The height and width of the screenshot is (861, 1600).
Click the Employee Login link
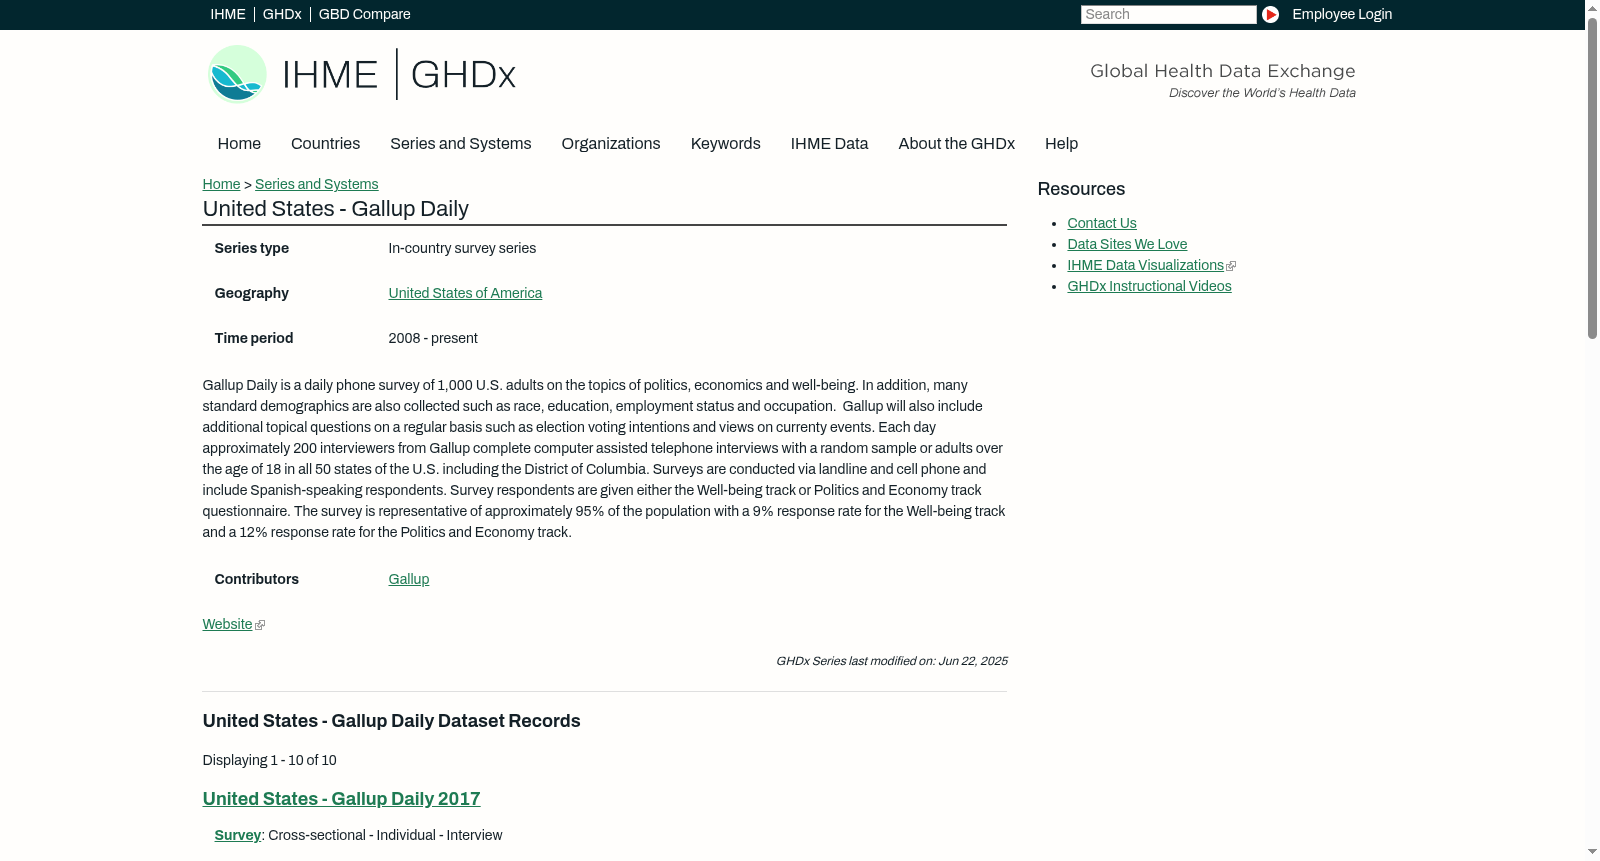coord(1342,14)
